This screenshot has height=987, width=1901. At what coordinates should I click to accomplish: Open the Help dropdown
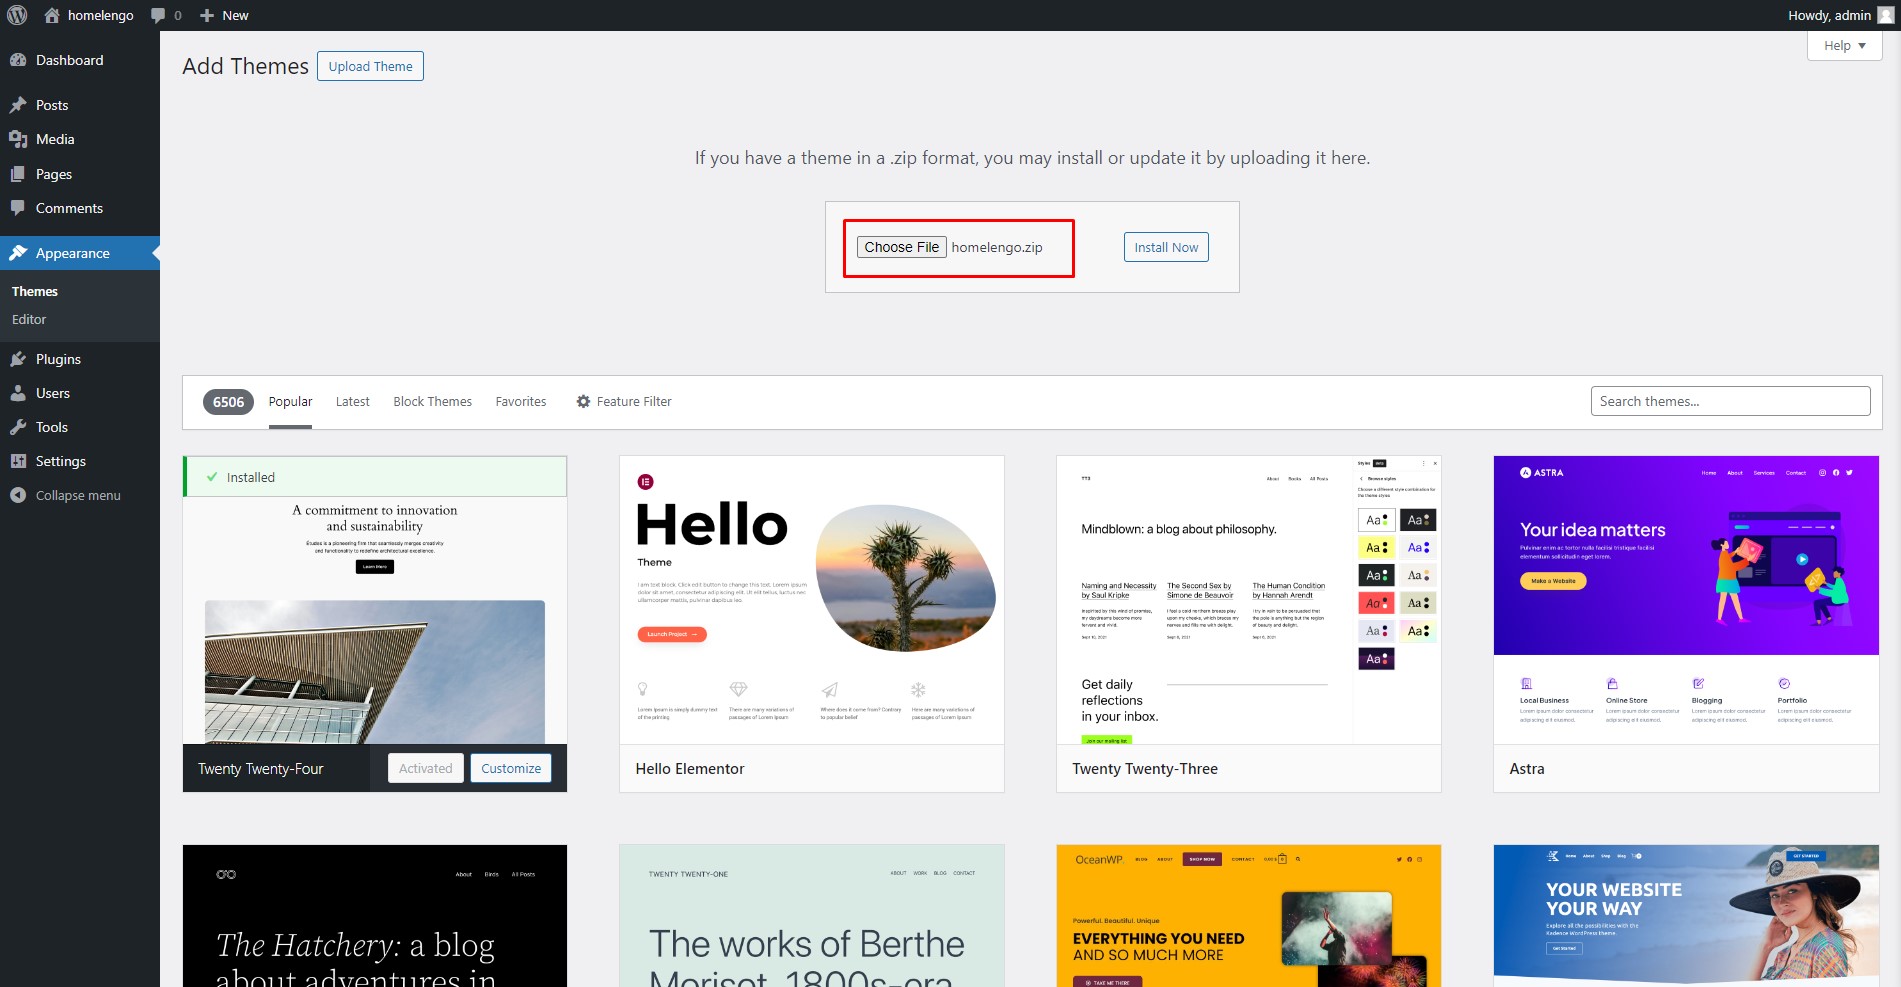pyautogui.click(x=1844, y=45)
